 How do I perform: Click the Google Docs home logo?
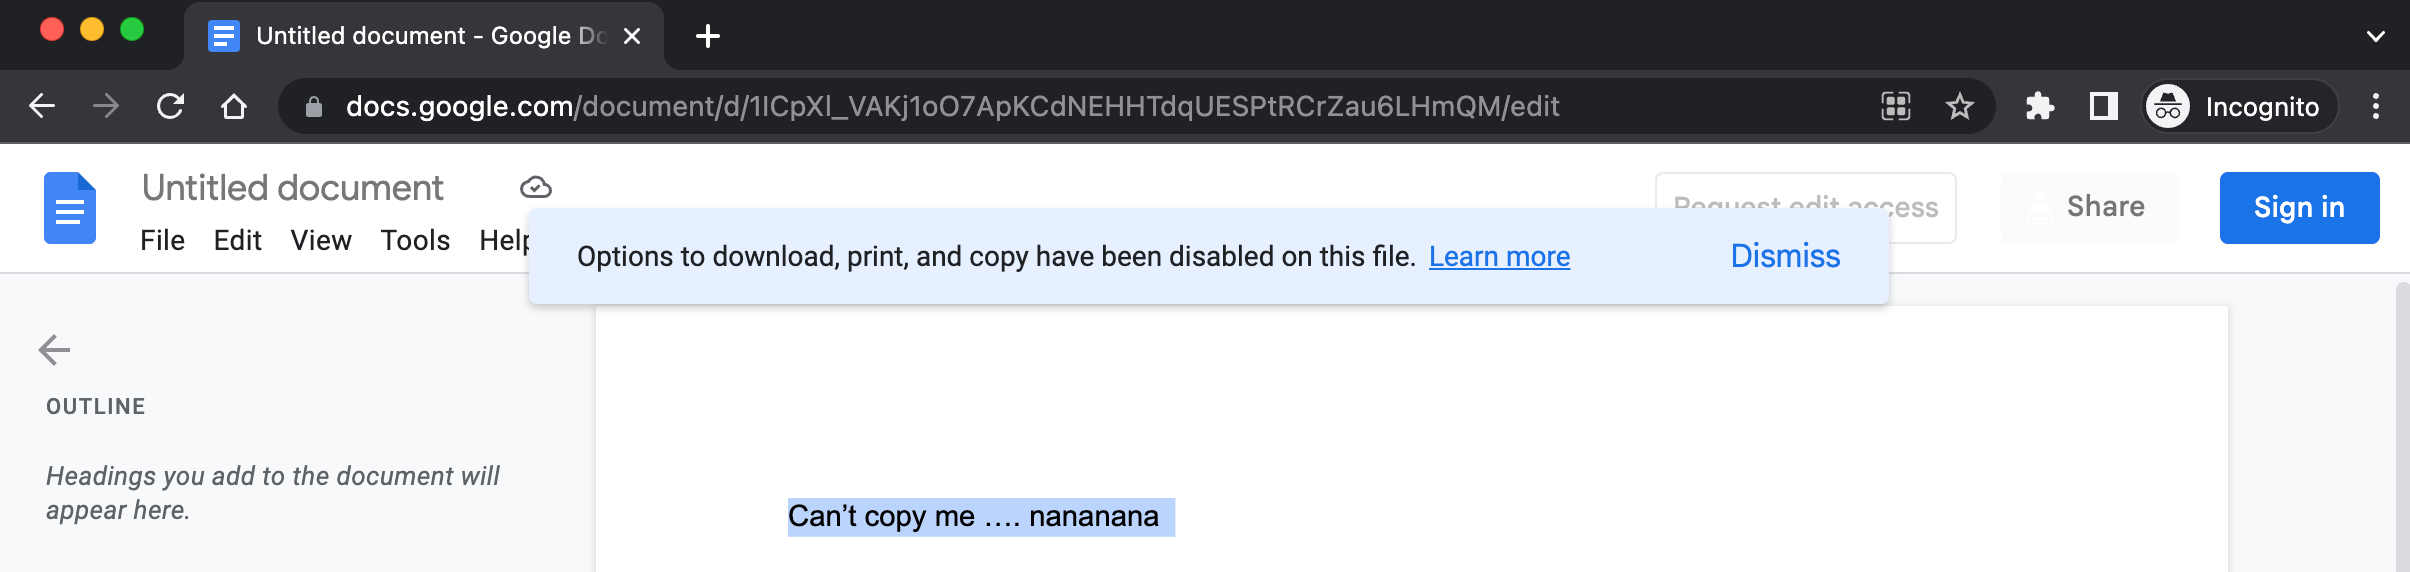coord(70,208)
